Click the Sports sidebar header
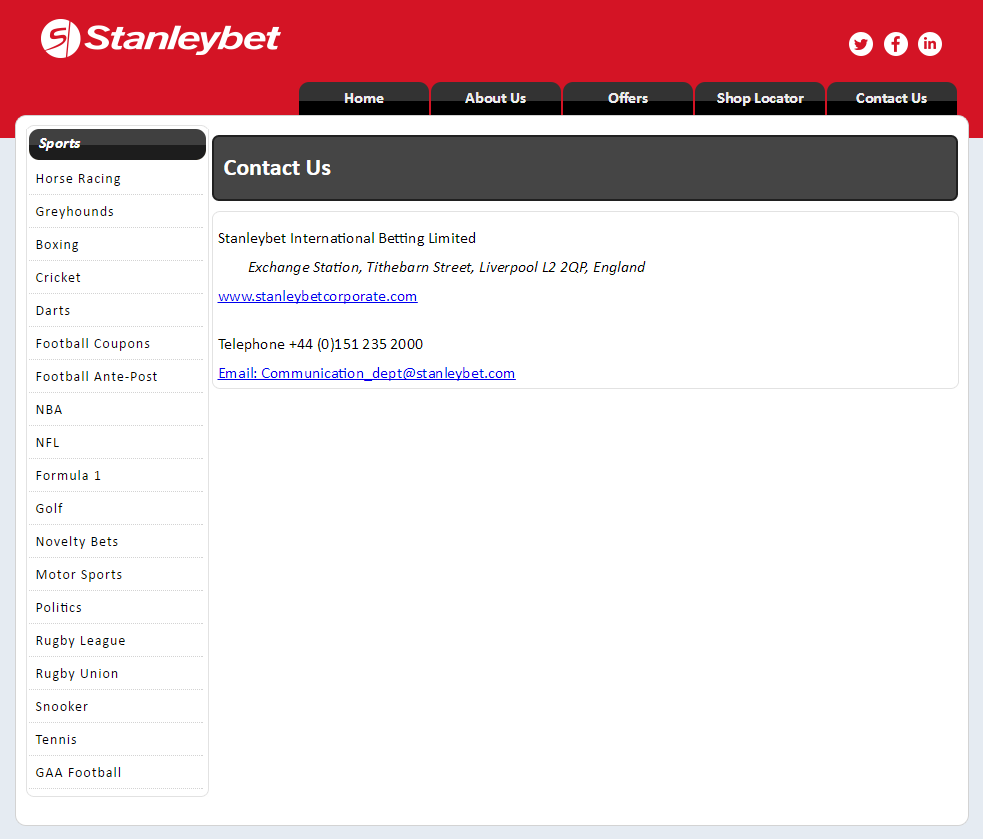The height and width of the screenshot is (839, 983). click(x=117, y=144)
